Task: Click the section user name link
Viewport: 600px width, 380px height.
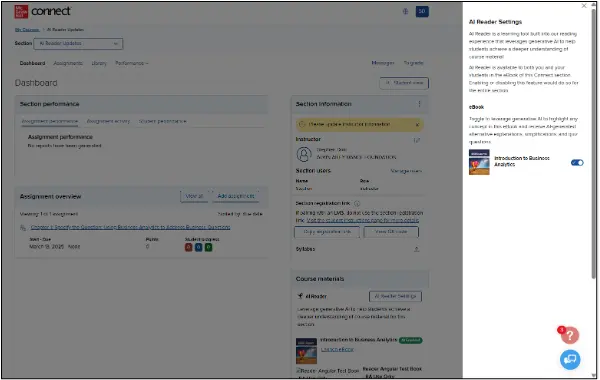Action: (304, 189)
